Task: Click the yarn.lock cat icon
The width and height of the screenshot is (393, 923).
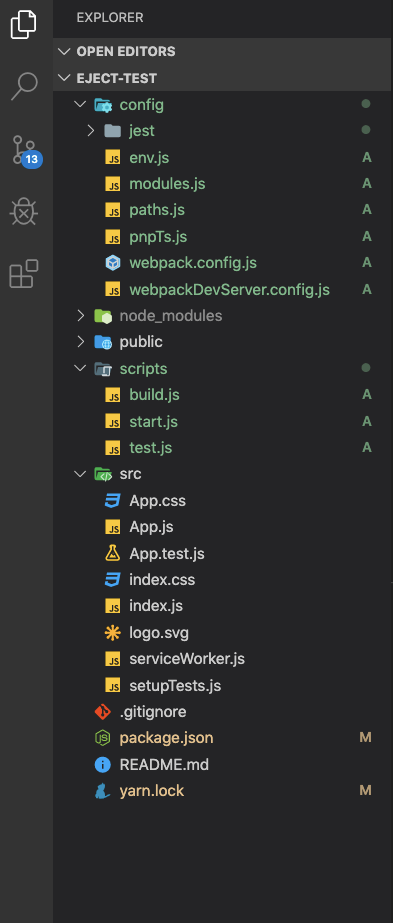Action: [102, 791]
